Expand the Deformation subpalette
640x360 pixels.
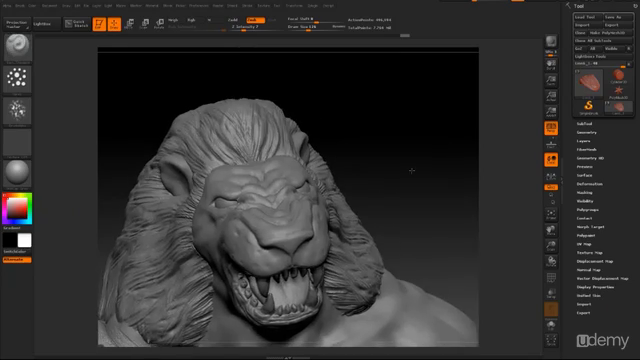[589, 184]
